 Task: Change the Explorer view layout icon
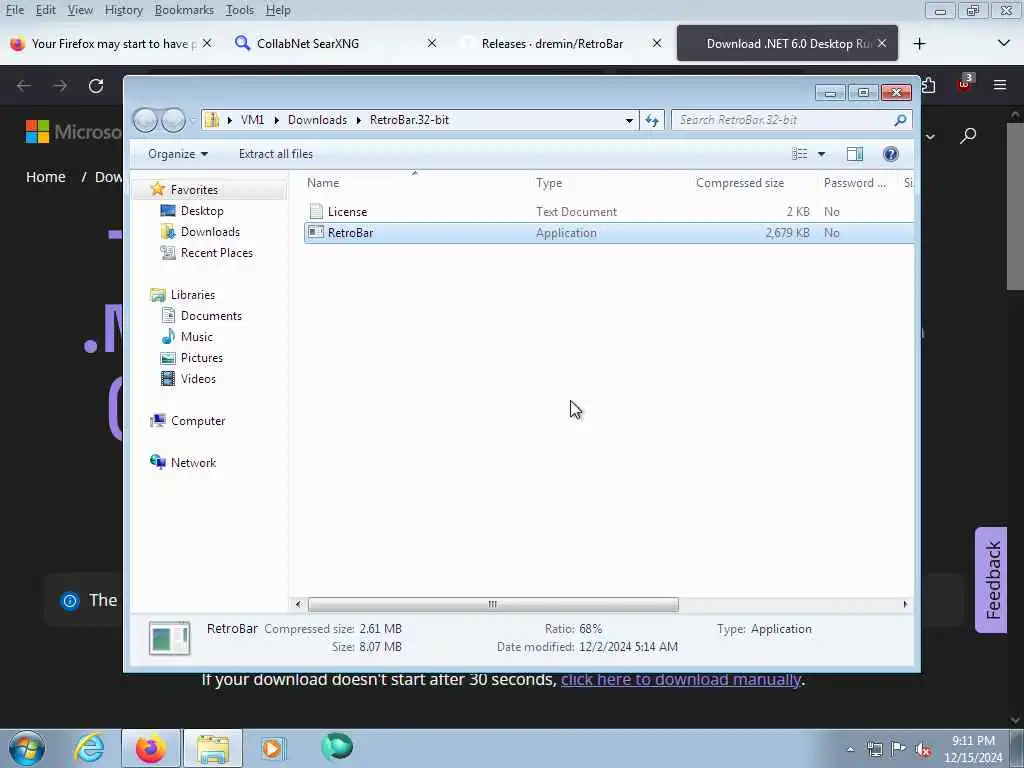point(799,154)
